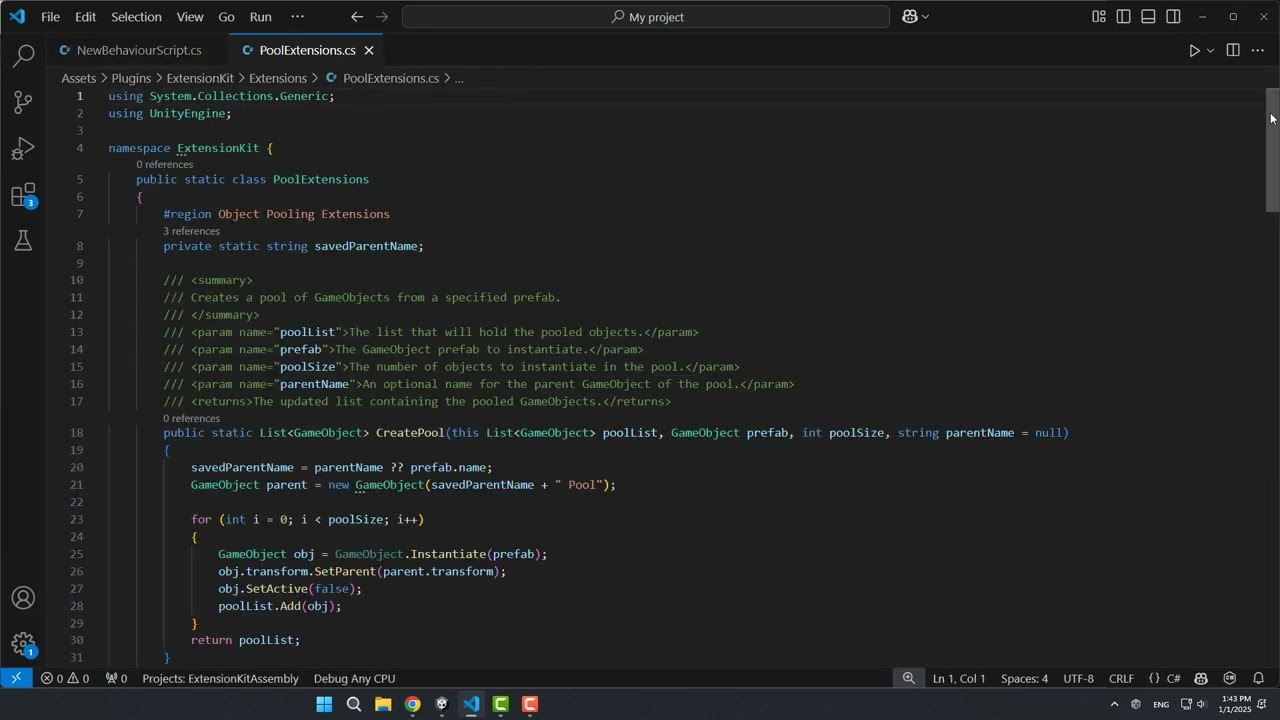Screen dimensions: 1280x720
Task: Open the additional menus ellipsis in menu bar
Action: [297, 17]
